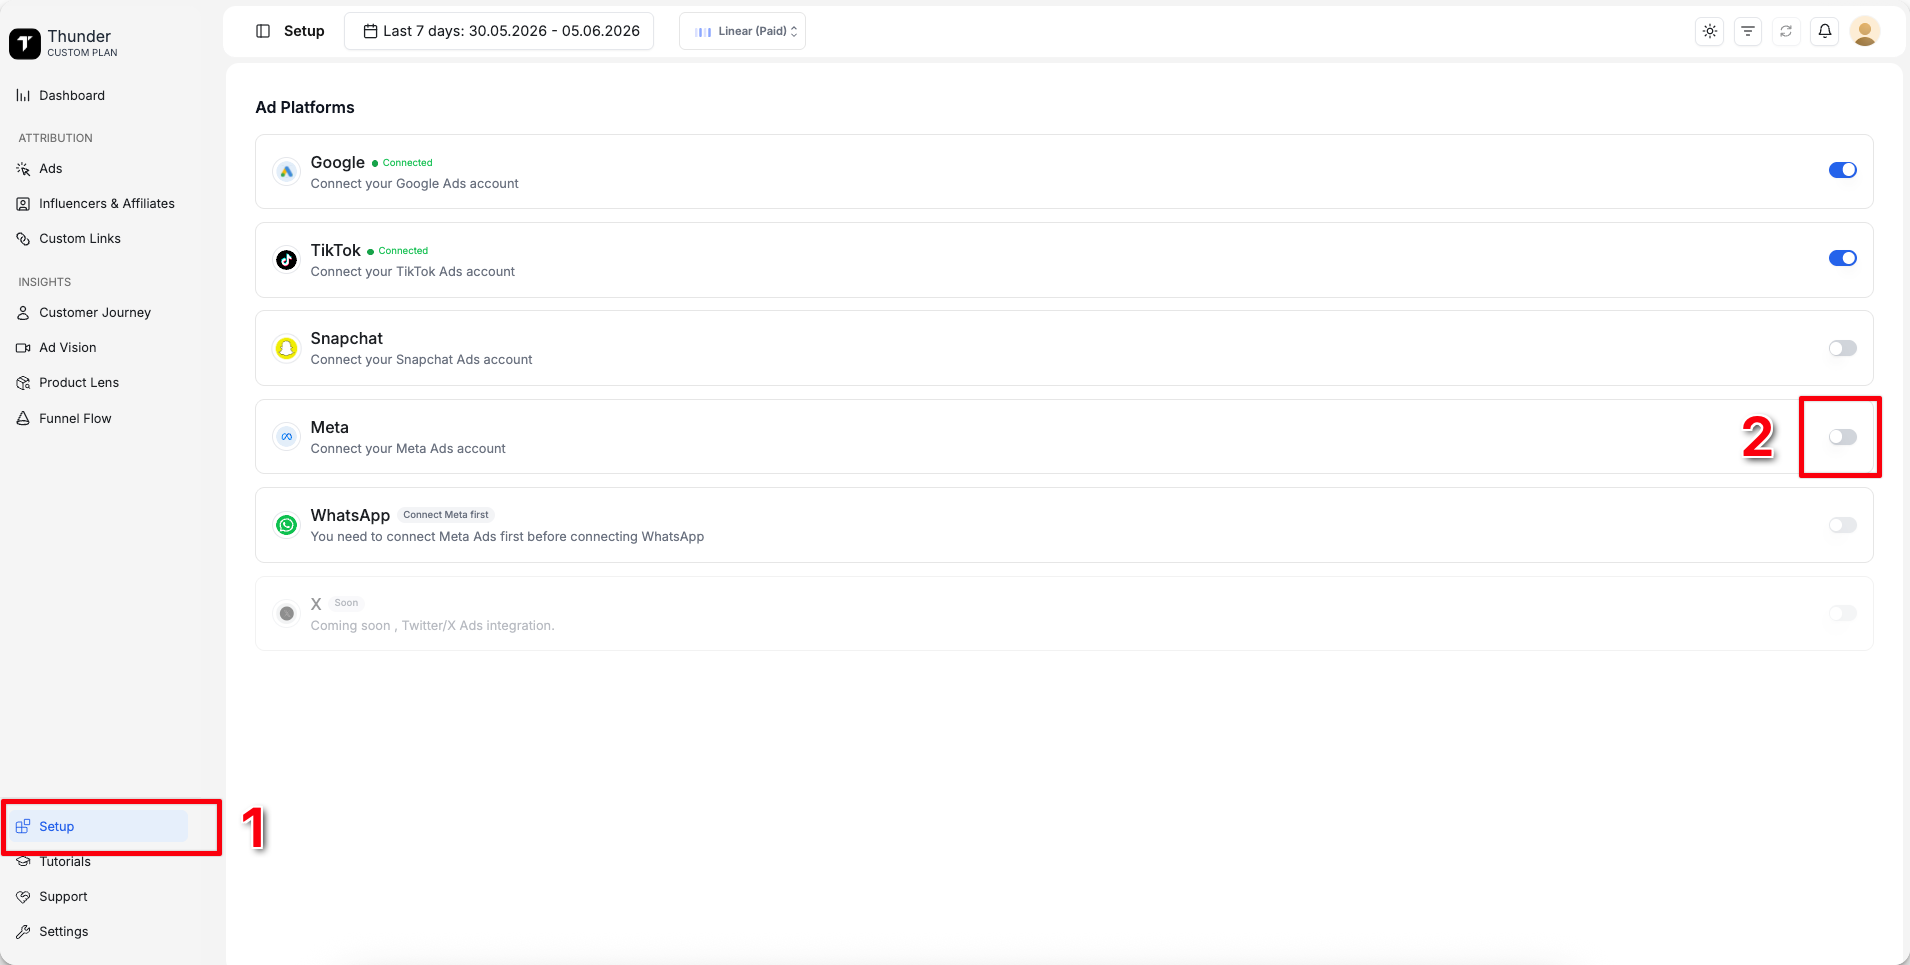1910x965 pixels.
Task: Click the Product Lens box icon
Action: tap(23, 383)
